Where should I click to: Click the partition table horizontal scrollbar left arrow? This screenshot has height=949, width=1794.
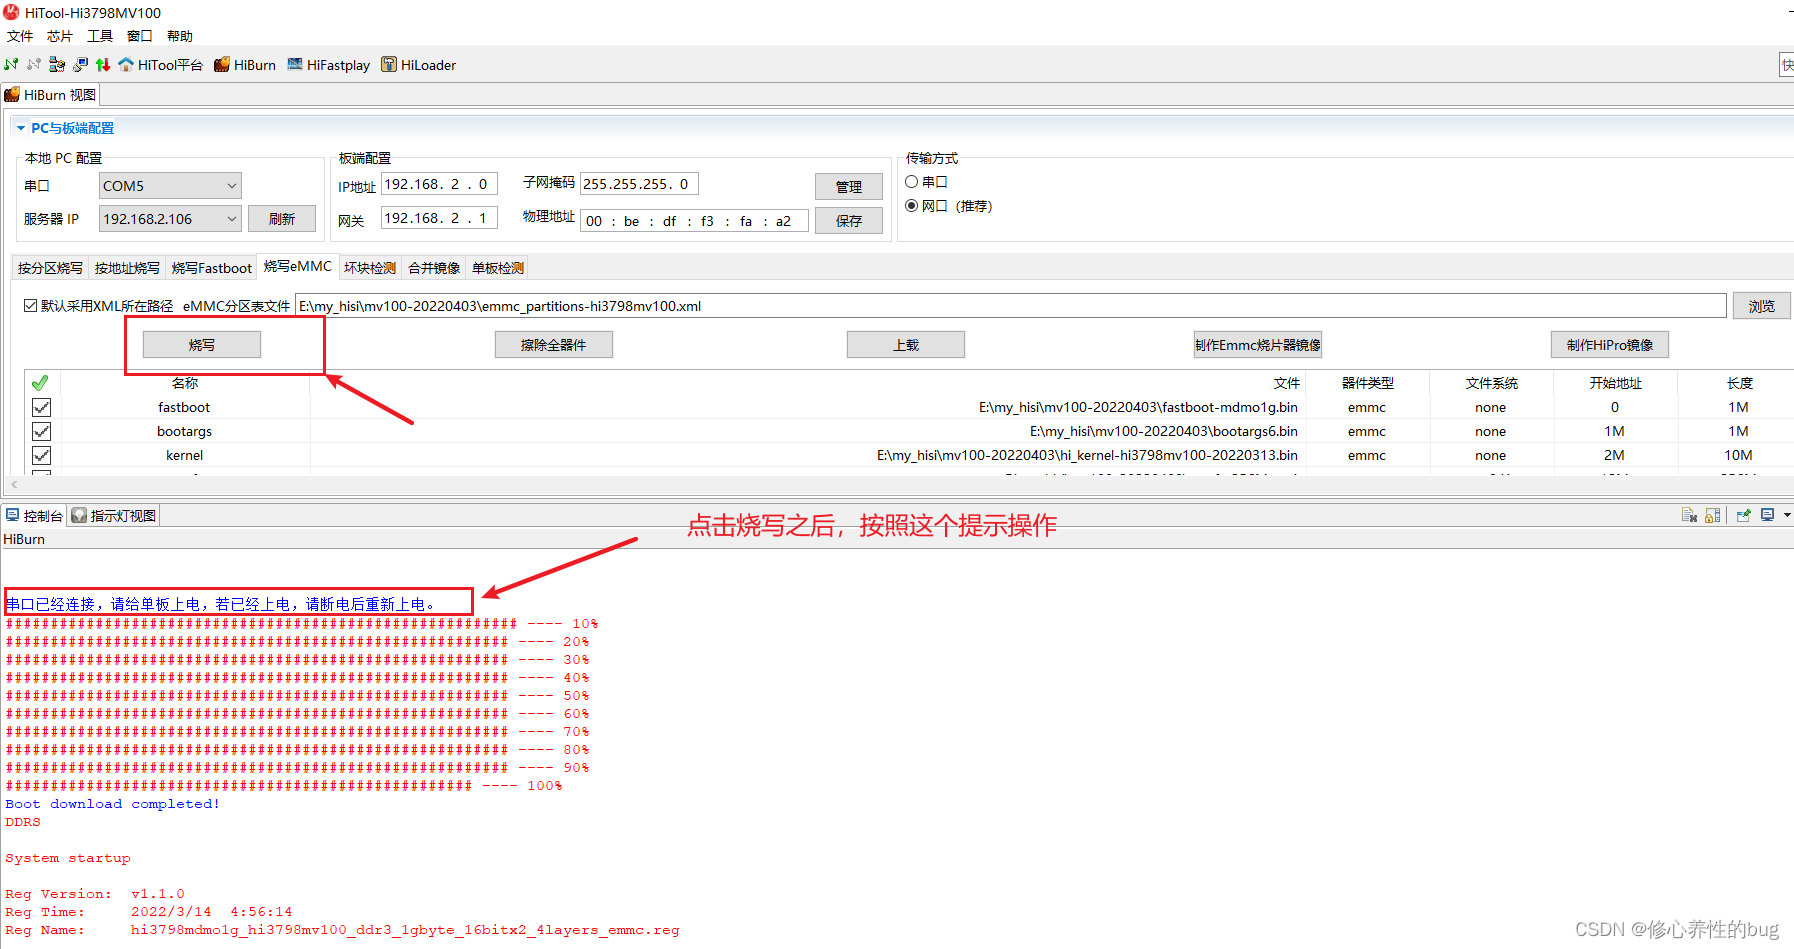[14, 484]
